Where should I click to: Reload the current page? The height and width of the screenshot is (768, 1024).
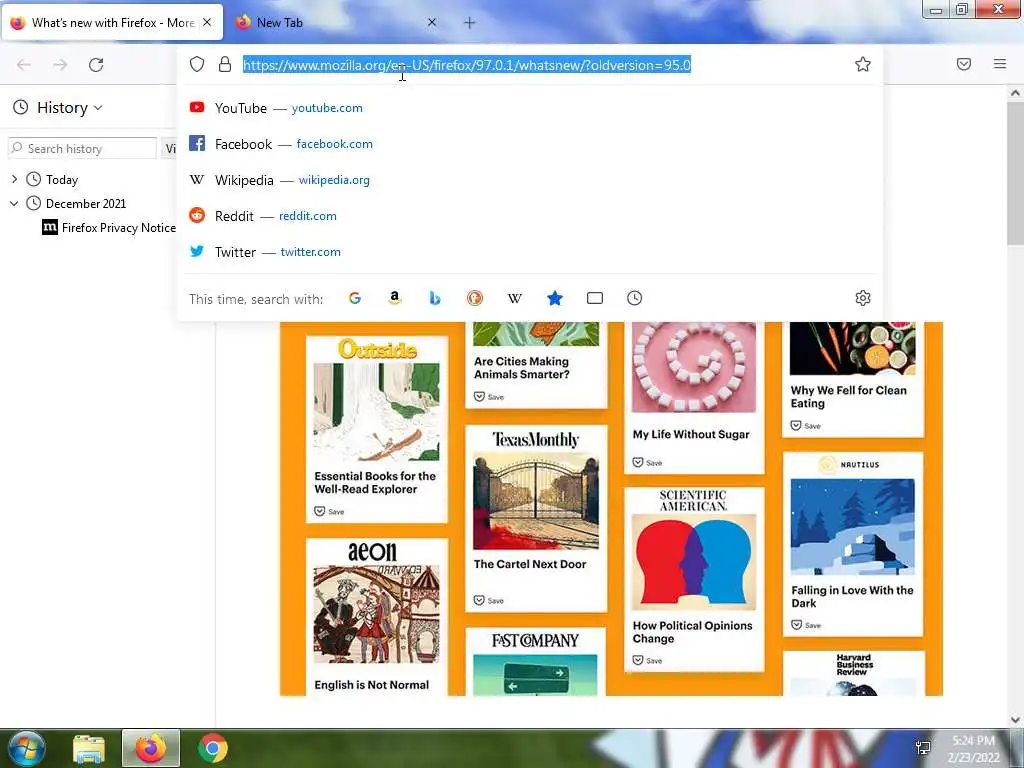tap(96, 65)
